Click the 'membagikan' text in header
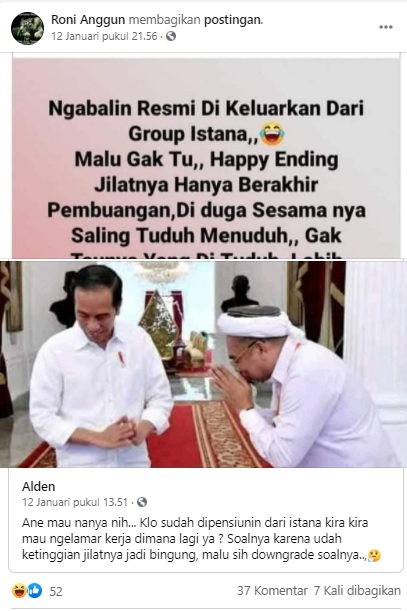 [165, 19]
